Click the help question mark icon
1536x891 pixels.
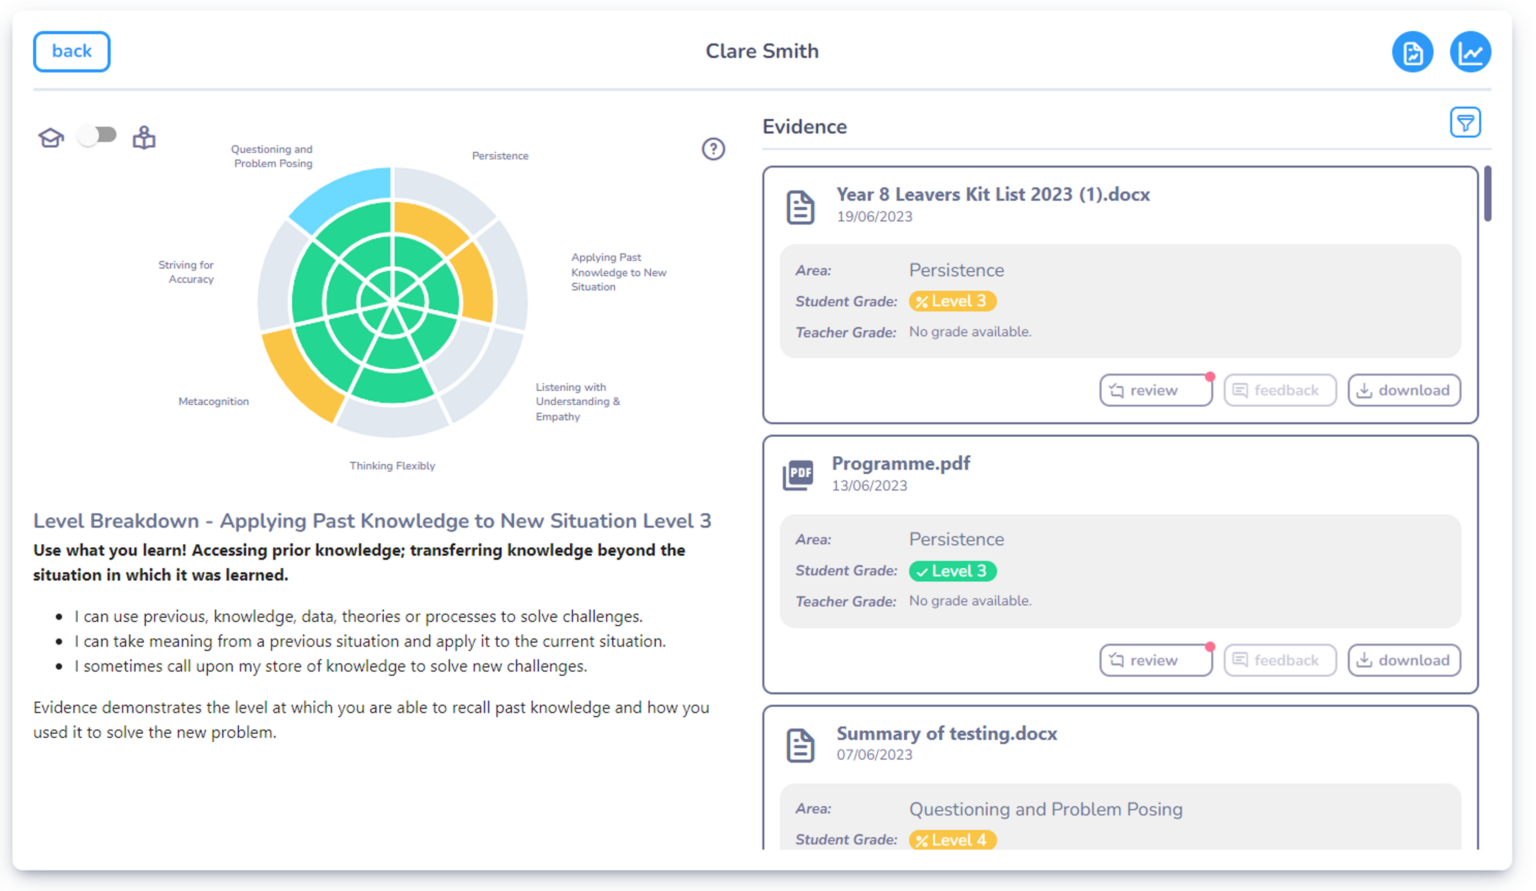tap(713, 149)
